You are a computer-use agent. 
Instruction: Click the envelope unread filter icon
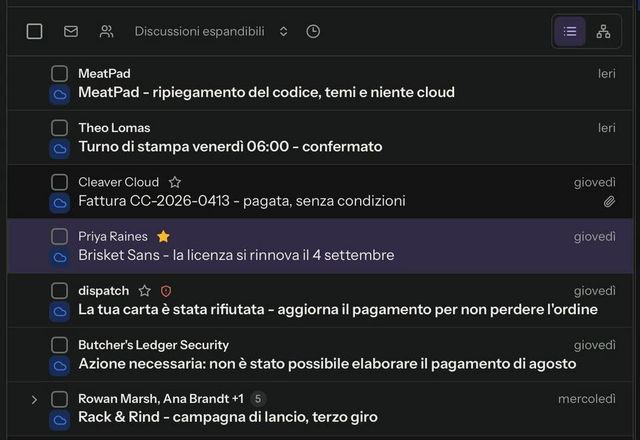pyautogui.click(x=71, y=31)
